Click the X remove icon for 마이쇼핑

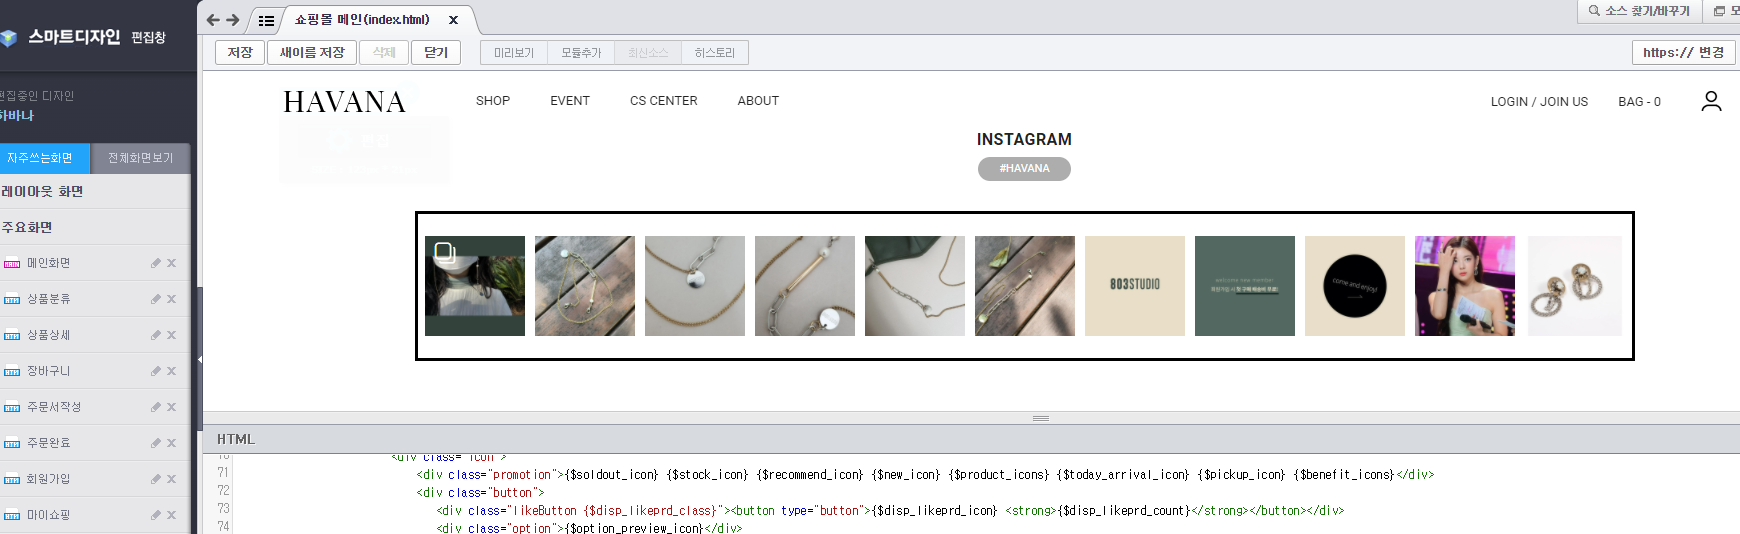point(171,515)
